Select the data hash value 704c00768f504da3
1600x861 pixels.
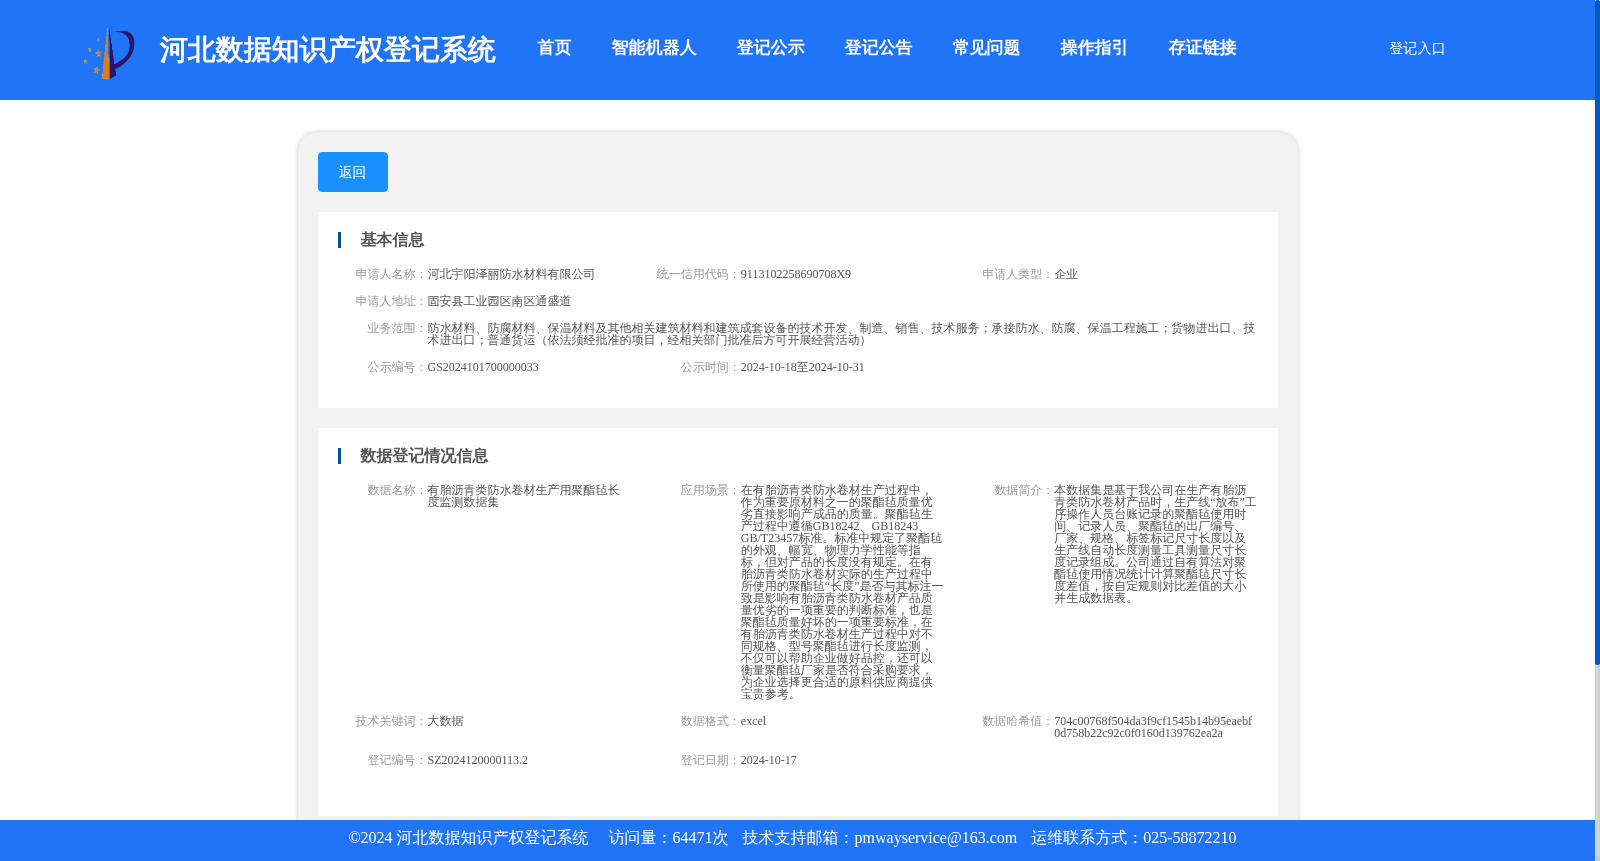pos(1153,727)
